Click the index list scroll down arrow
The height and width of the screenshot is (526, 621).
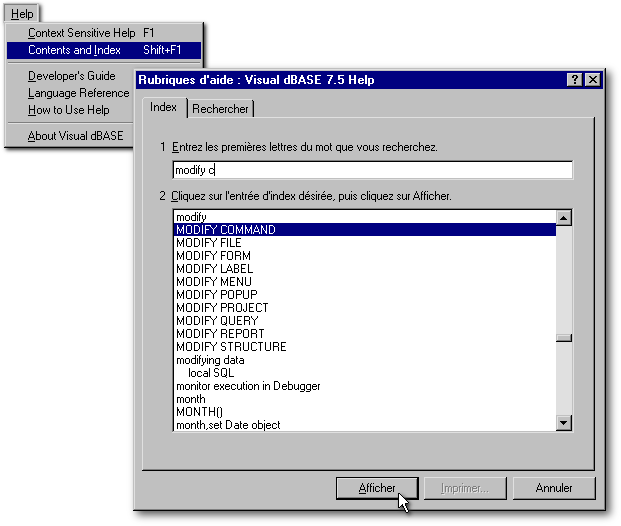(x=564, y=423)
